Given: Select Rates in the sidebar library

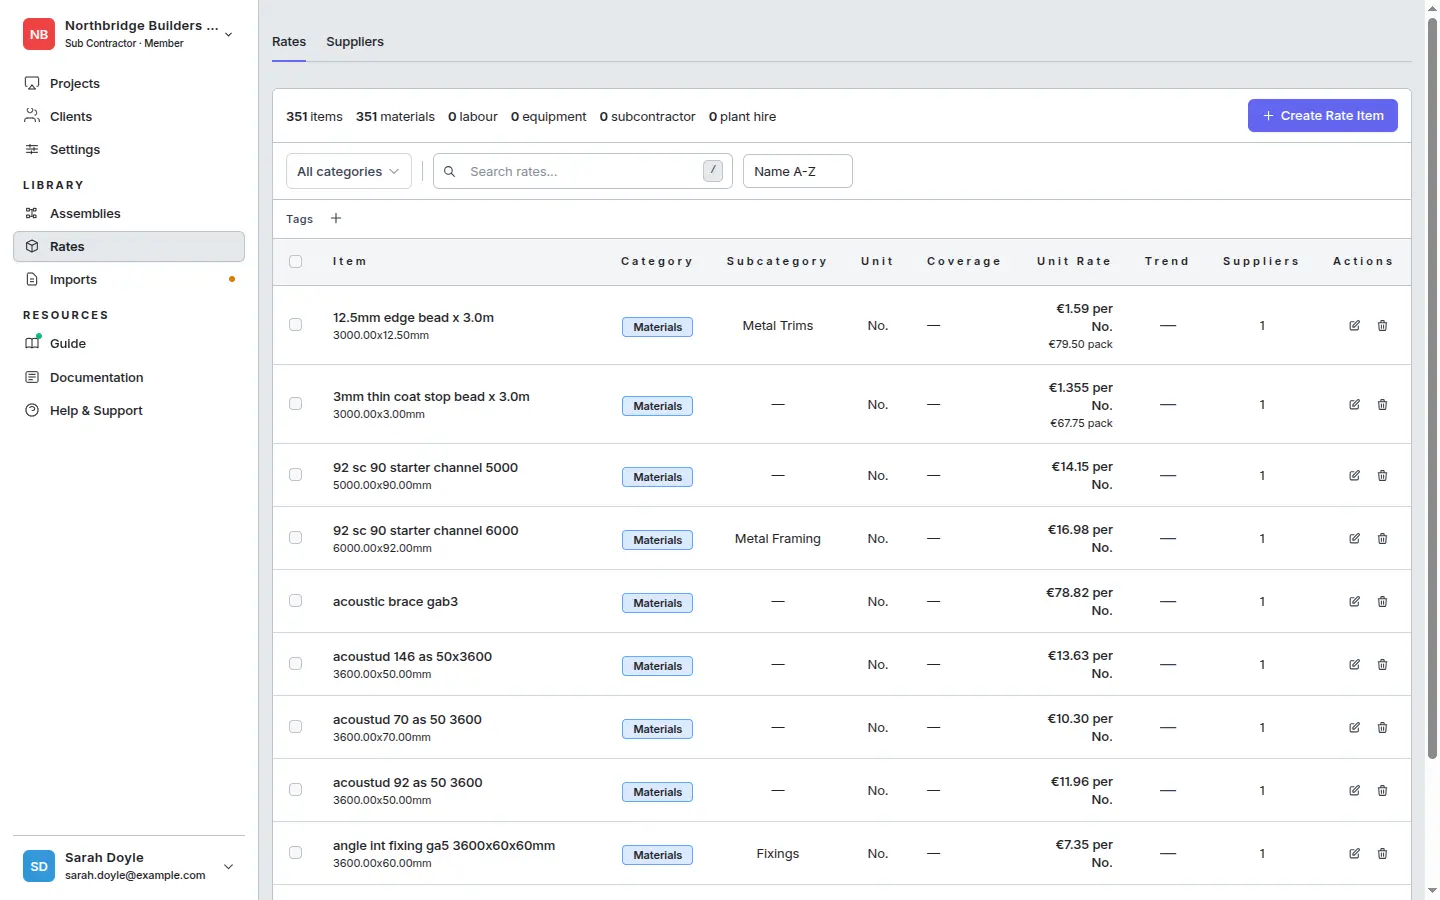Looking at the screenshot, I should click(128, 246).
